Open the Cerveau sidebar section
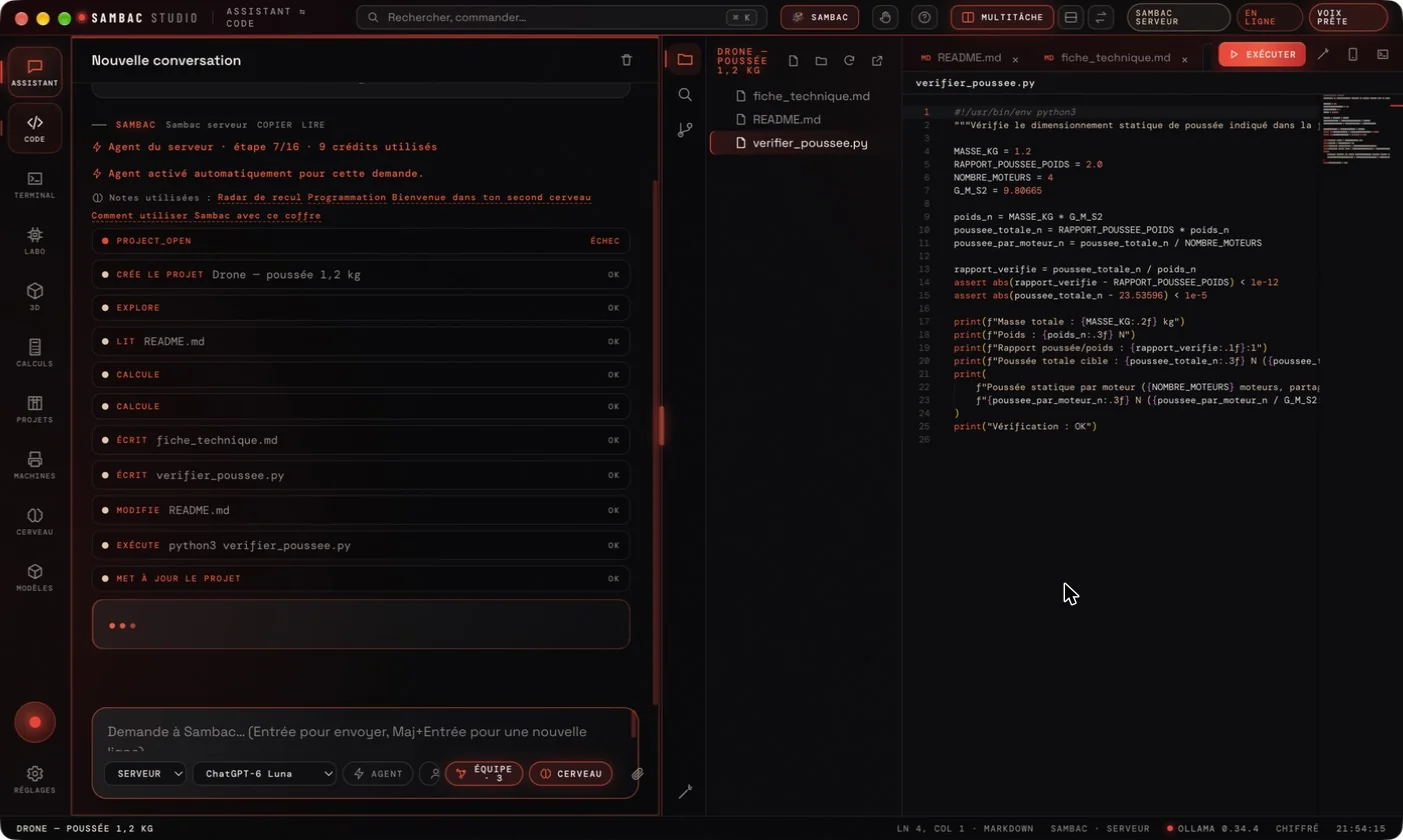 click(35, 520)
